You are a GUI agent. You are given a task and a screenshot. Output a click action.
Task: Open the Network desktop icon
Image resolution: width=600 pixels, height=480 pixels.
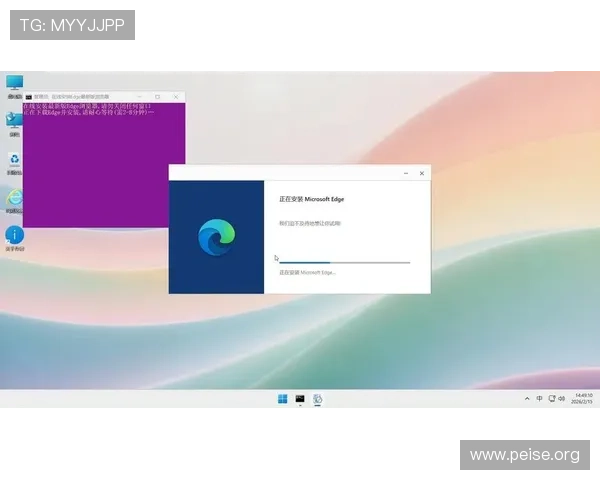click(x=14, y=120)
